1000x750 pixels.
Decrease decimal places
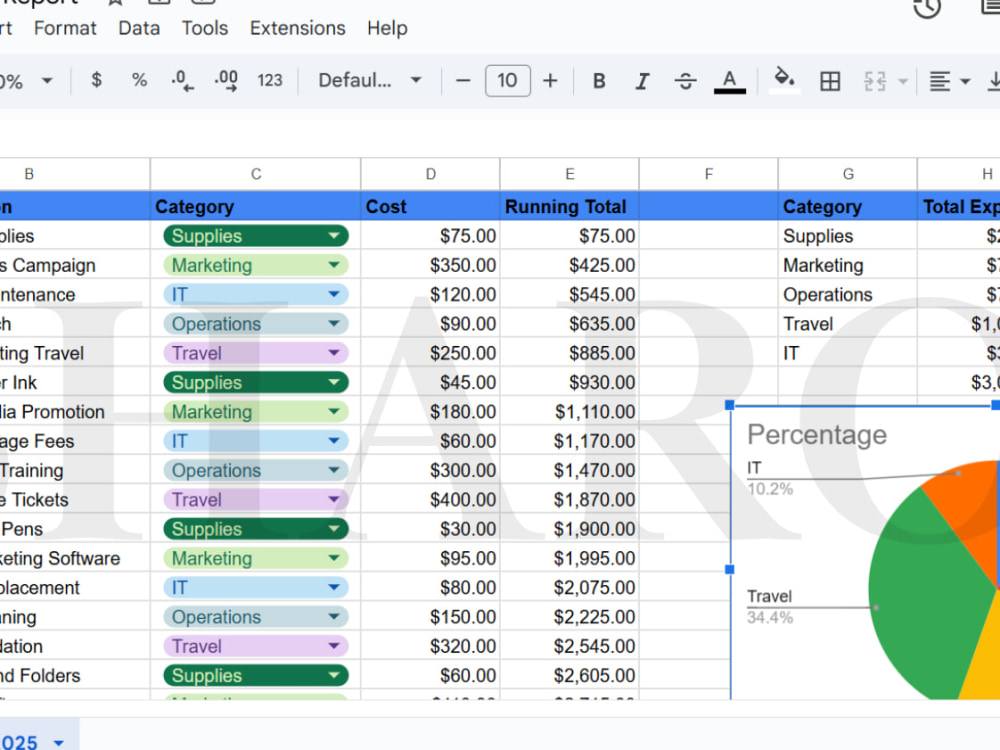(182, 80)
